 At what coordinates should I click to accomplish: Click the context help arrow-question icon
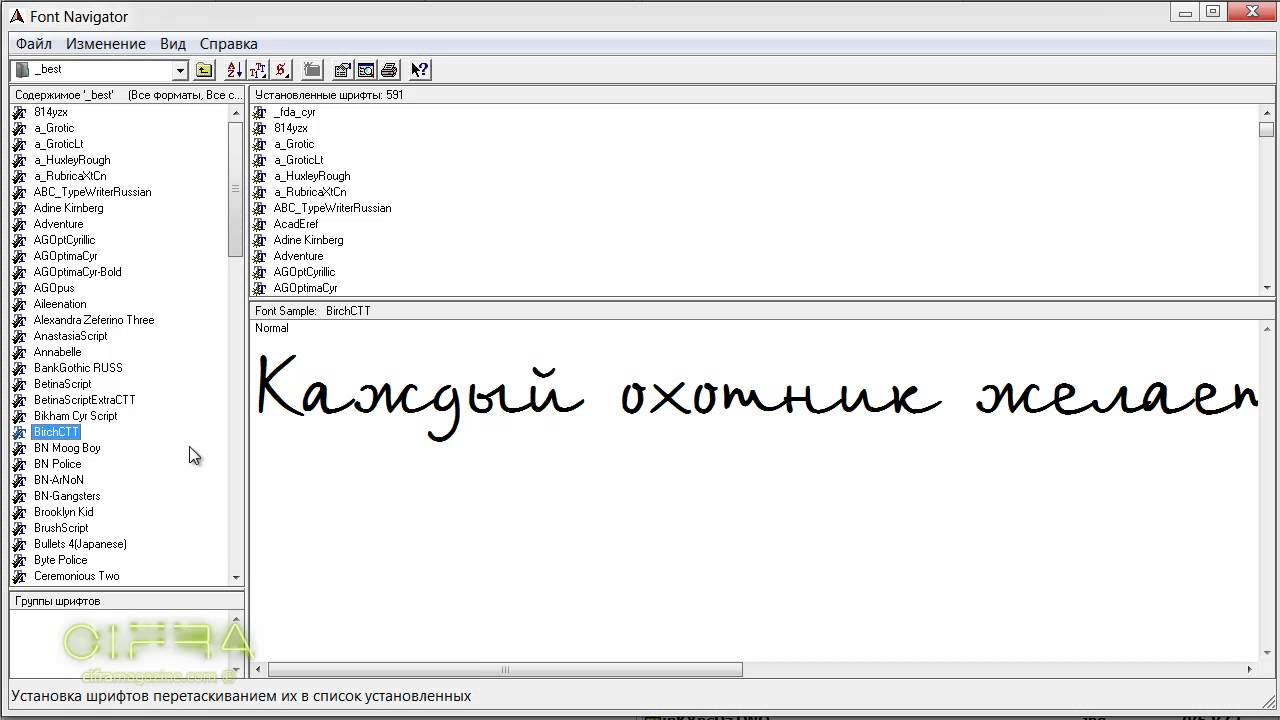420,70
